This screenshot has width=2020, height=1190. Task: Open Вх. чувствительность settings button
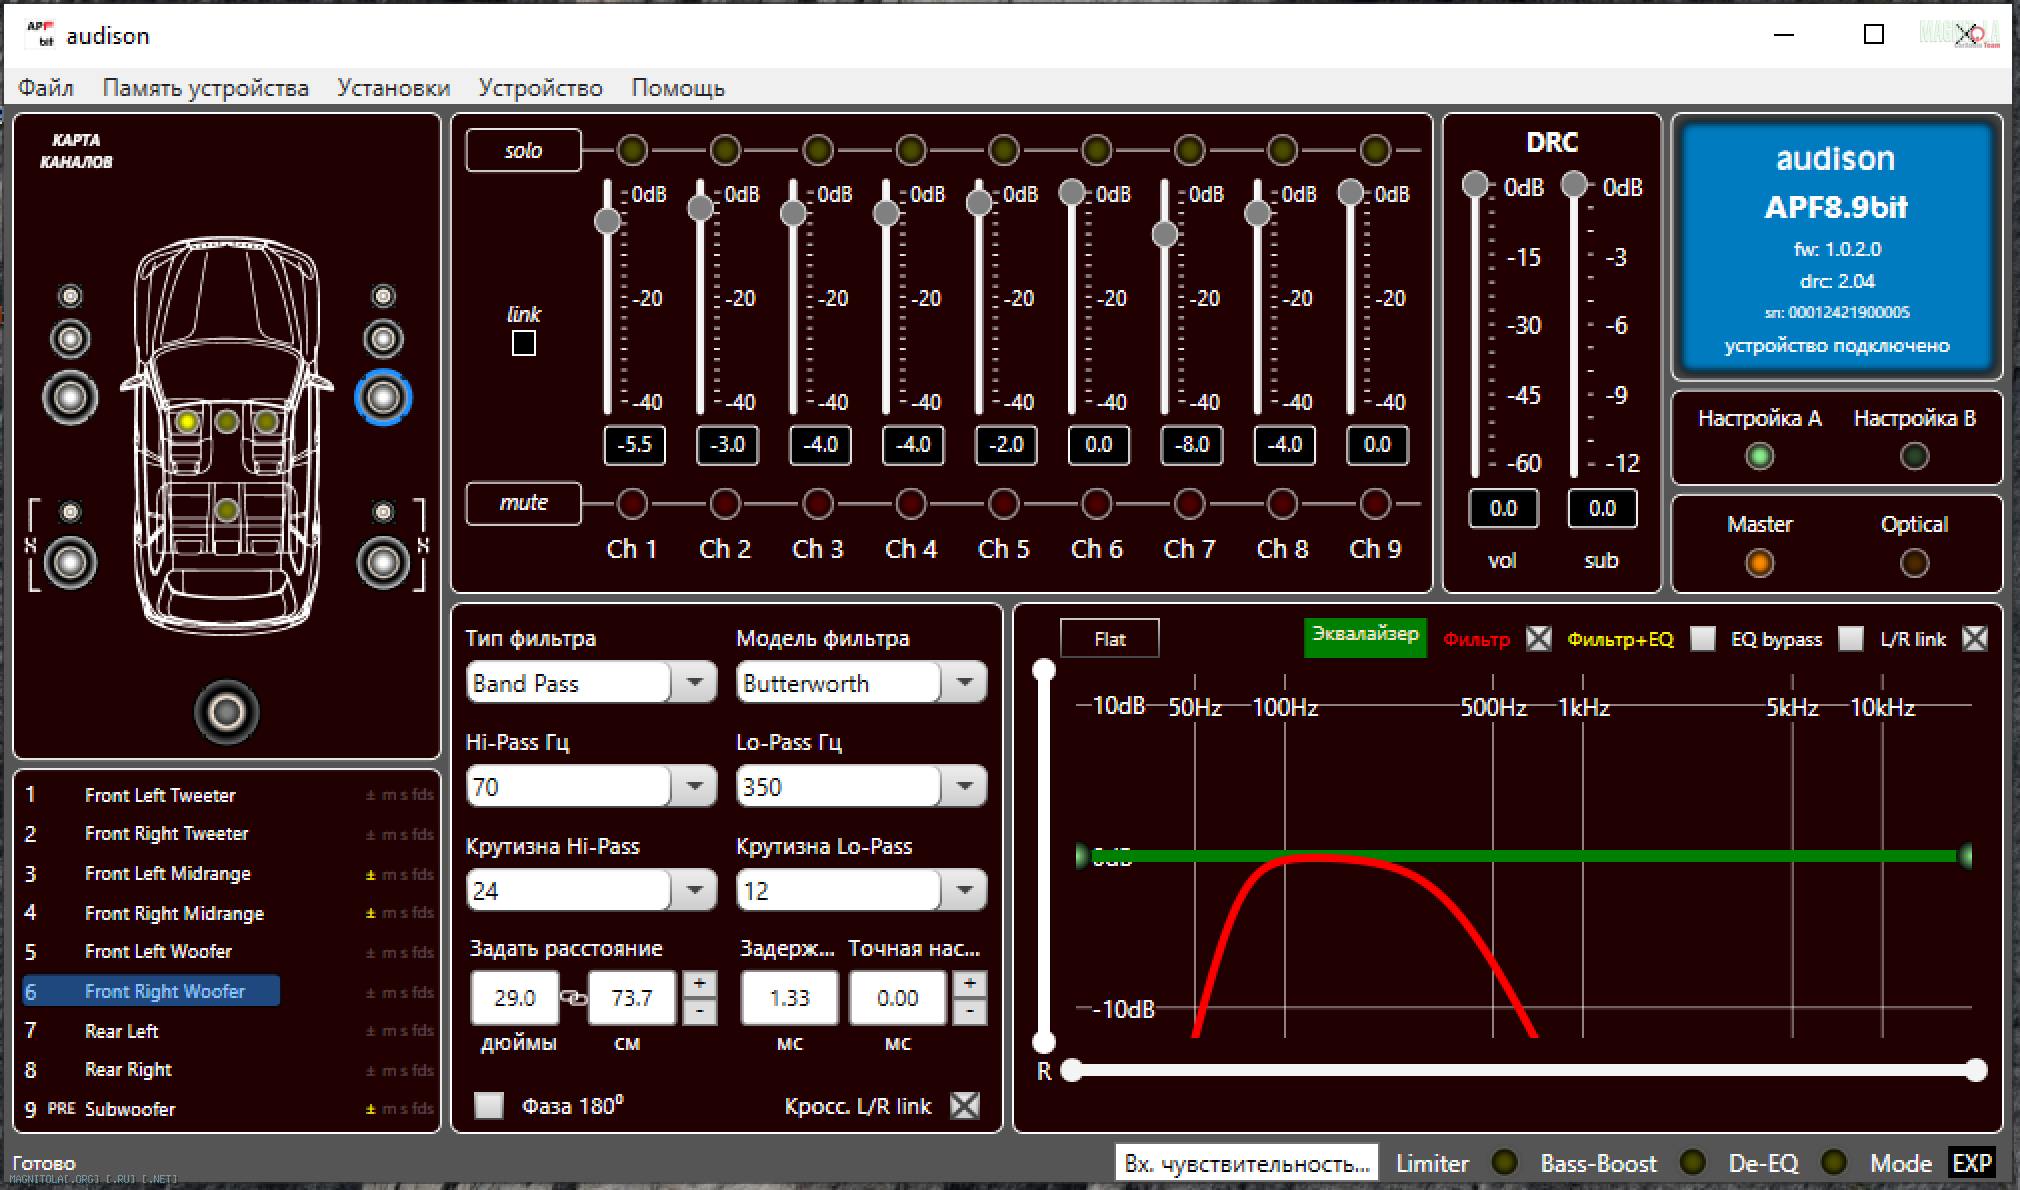coord(1246,1163)
